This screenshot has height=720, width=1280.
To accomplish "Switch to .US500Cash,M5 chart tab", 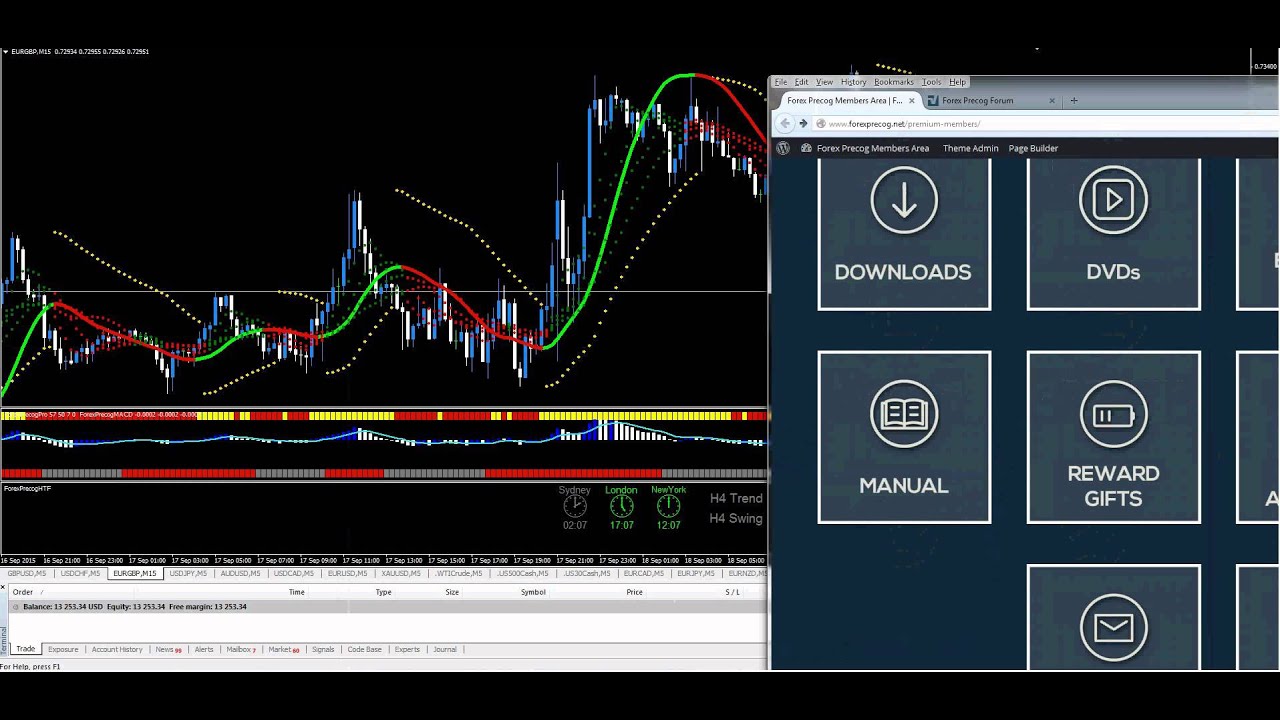I will (x=523, y=574).
